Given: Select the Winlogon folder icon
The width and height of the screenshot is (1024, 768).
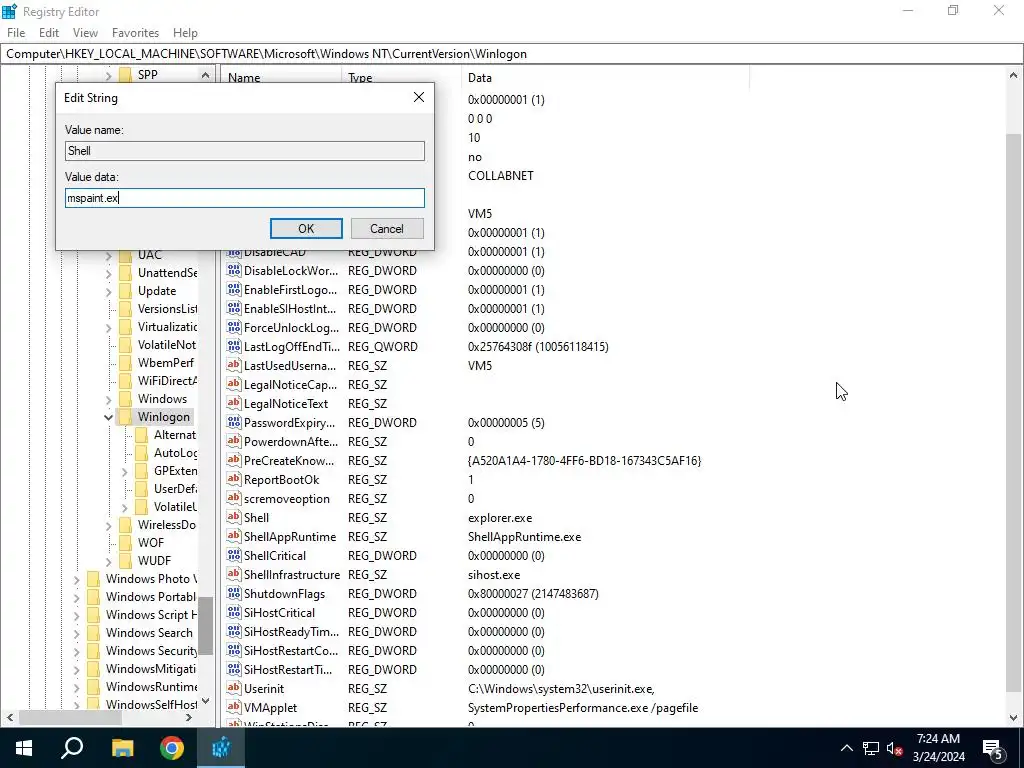Looking at the screenshot, I should pos(125,417).
